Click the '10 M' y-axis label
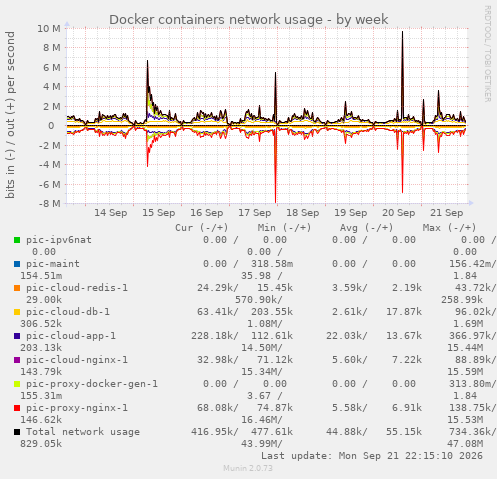 pos(49,29)
